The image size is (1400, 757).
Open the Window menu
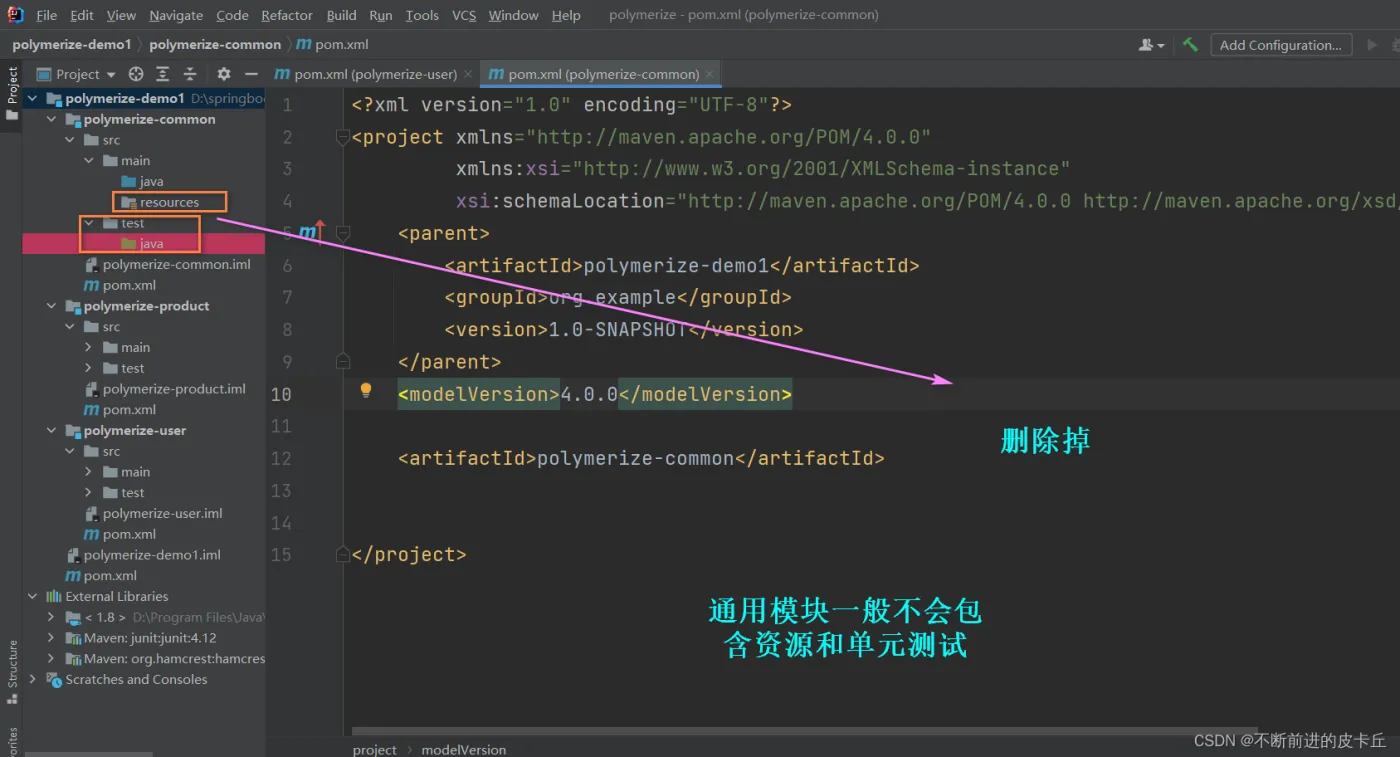(x=513, y=15)
